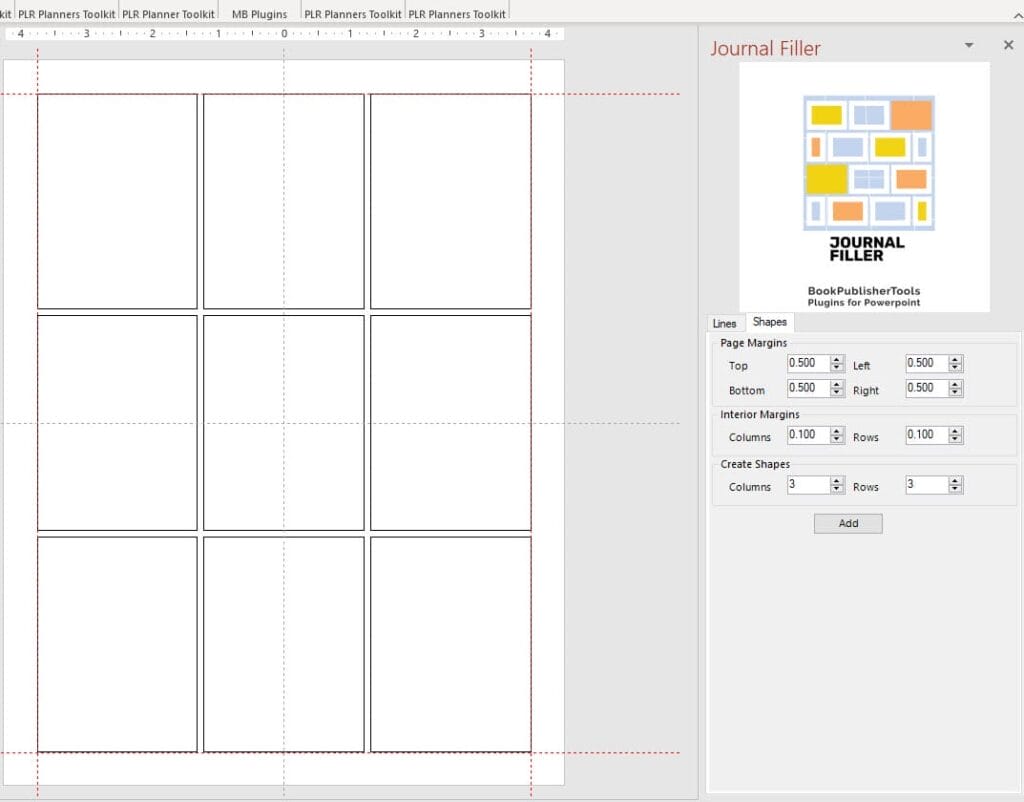Open the PLR Planner Toolkit ribbon tab
The width and height of the screenshot is (1024, 802).
coord(168,14)
